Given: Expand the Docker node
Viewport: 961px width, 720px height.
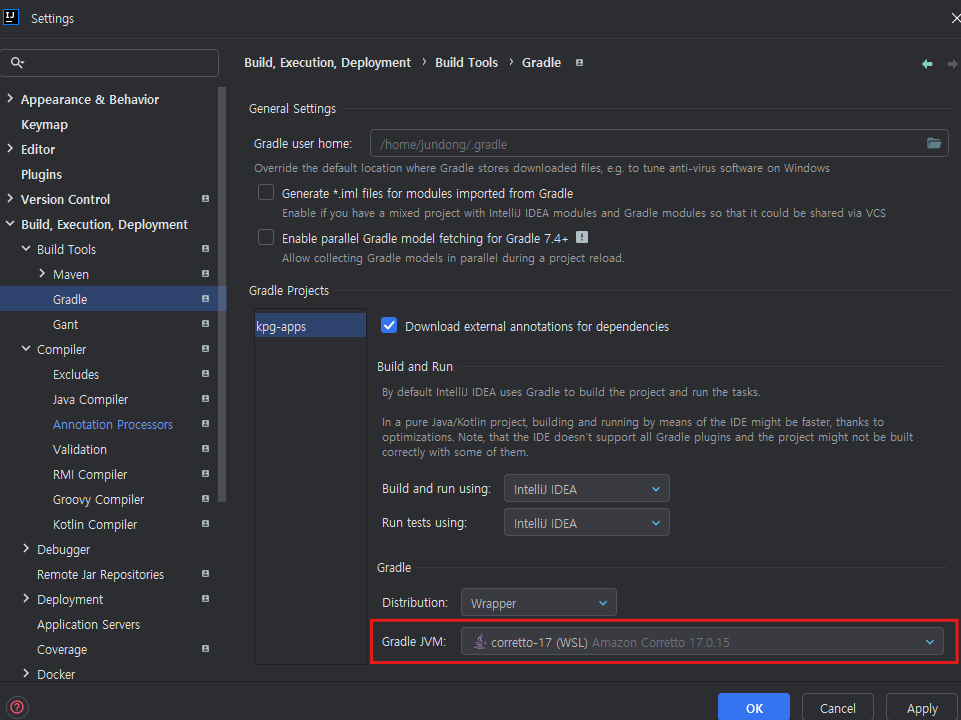Looking at the screenshot, I should click(26, 673).
